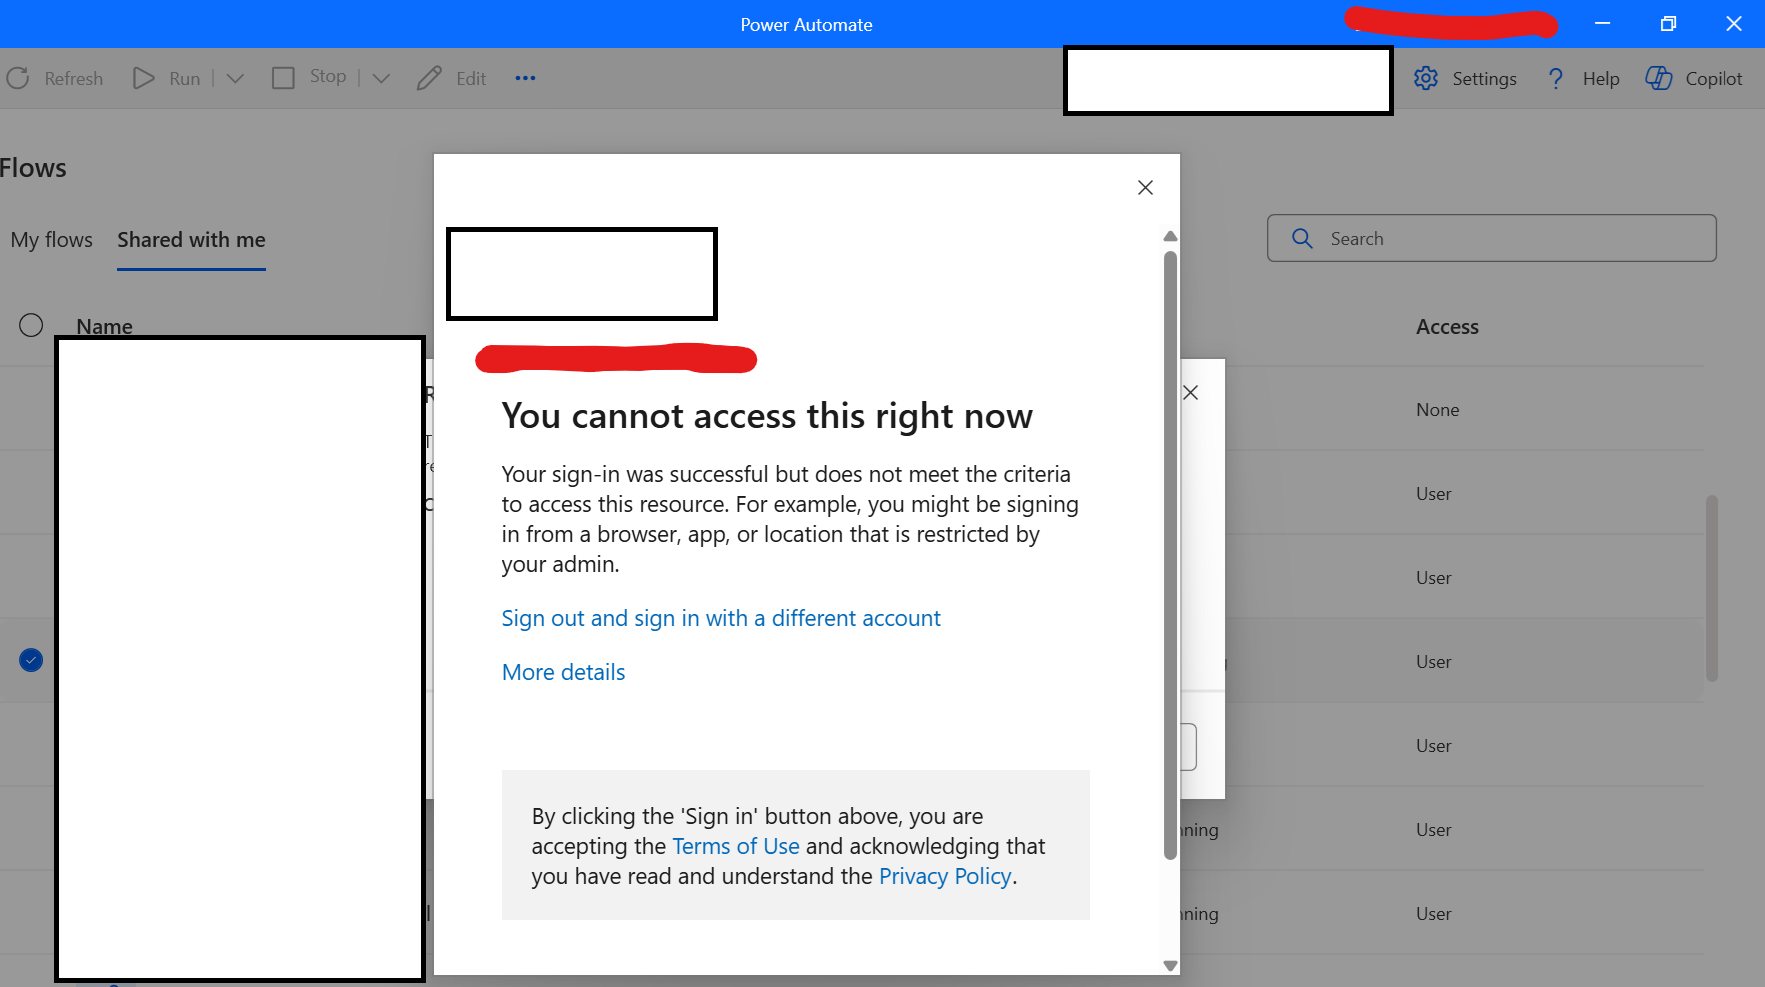The width and height of the screenshot is (1765, 987).
Task: Select the Run flow icon
Action: 143,77
